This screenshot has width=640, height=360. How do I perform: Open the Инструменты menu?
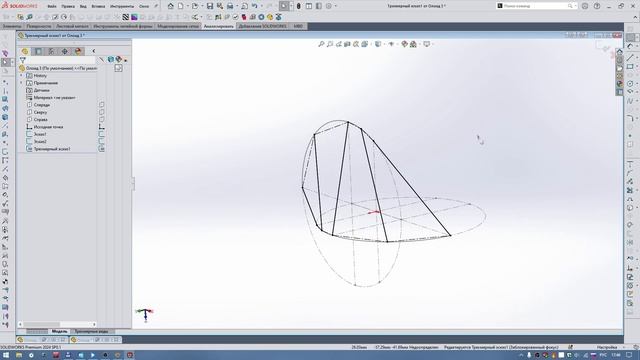(122, 7)
